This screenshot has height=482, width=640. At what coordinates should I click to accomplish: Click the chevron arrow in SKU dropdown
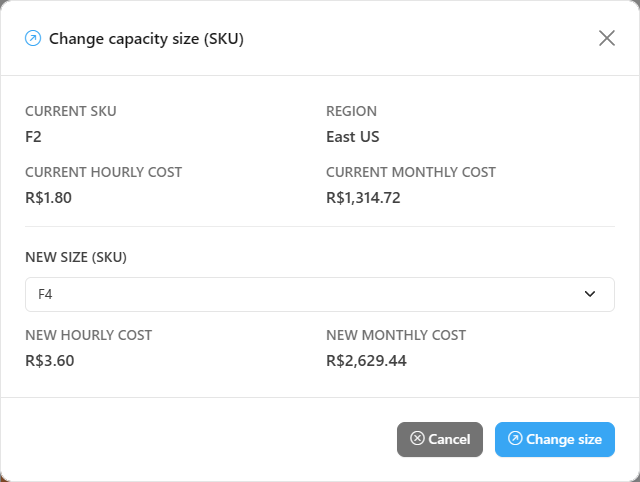589,294
